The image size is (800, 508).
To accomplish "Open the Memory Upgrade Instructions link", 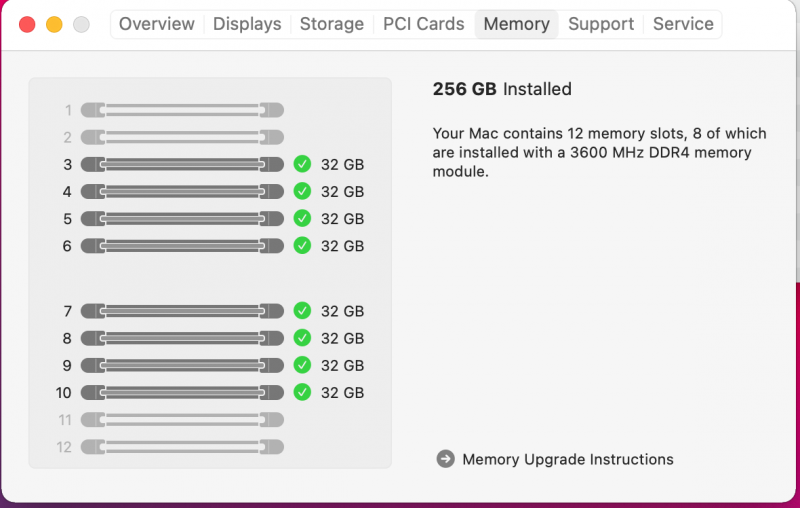I will tap(567, 459).
